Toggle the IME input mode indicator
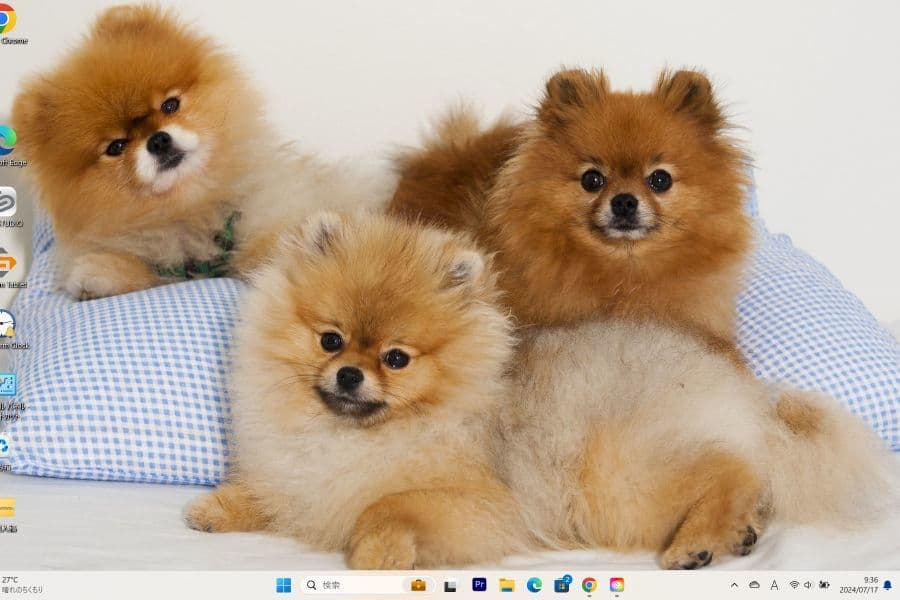Image resolution: width=900 pixels, height=600 pixels. click(x=775, y=585)
